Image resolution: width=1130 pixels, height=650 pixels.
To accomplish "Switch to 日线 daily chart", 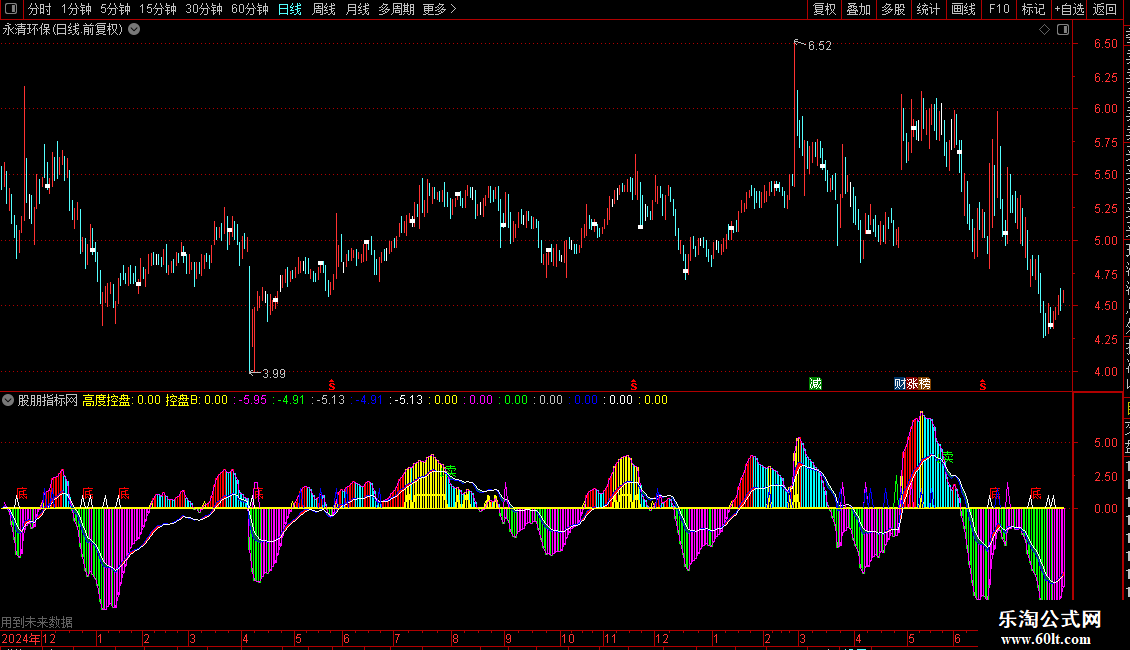I will pyautogui.click(x=290, y=9).
